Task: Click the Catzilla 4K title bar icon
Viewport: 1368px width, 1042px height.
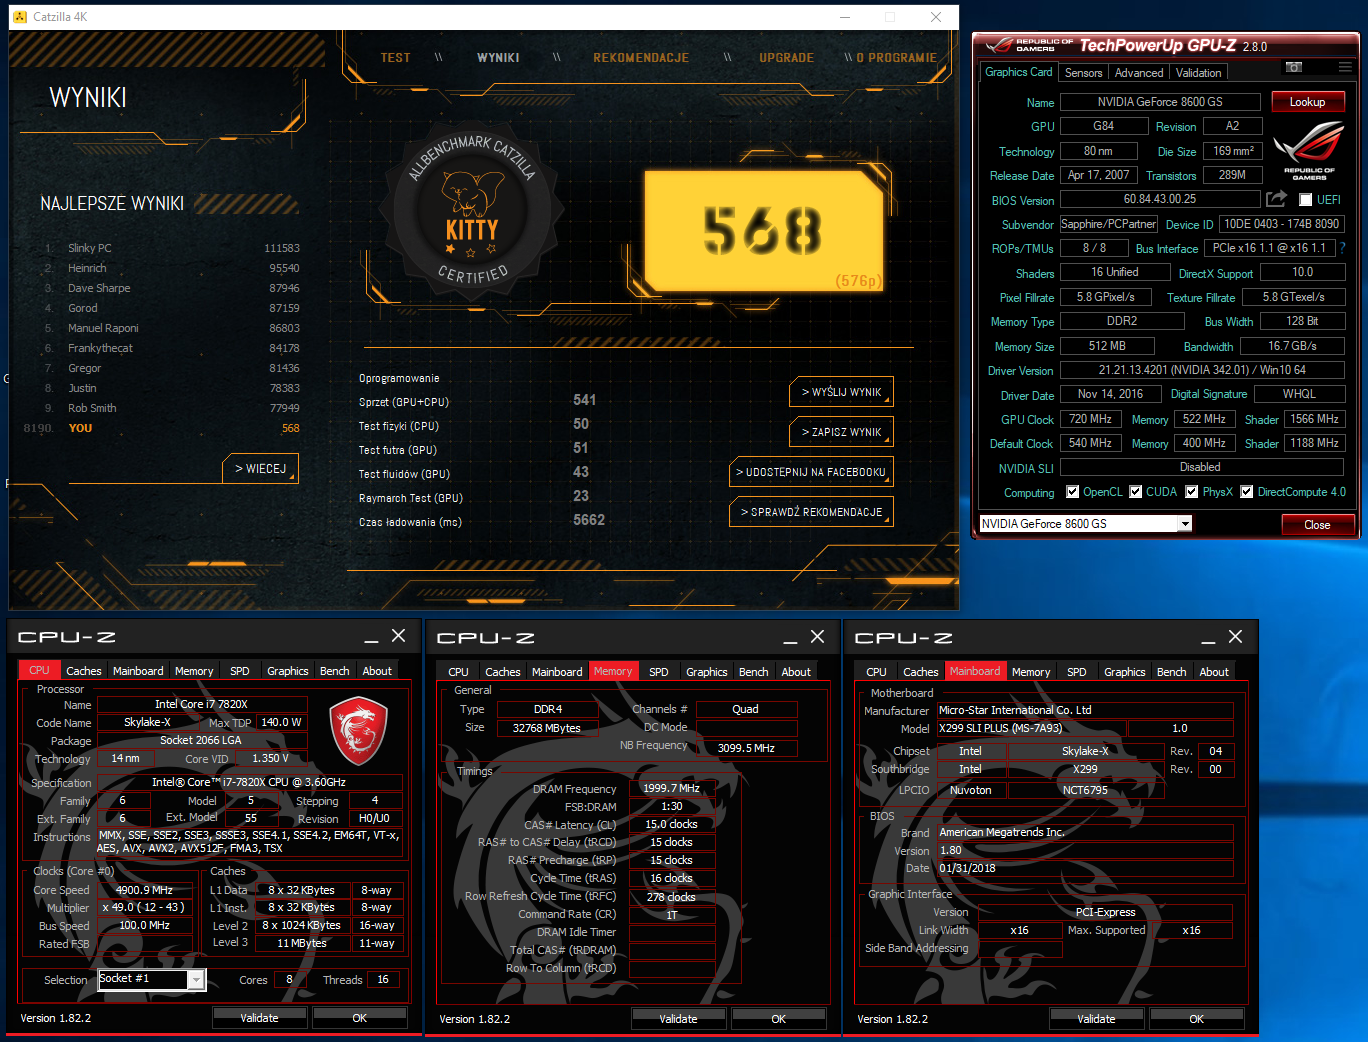Action: [x=20, y=17]
